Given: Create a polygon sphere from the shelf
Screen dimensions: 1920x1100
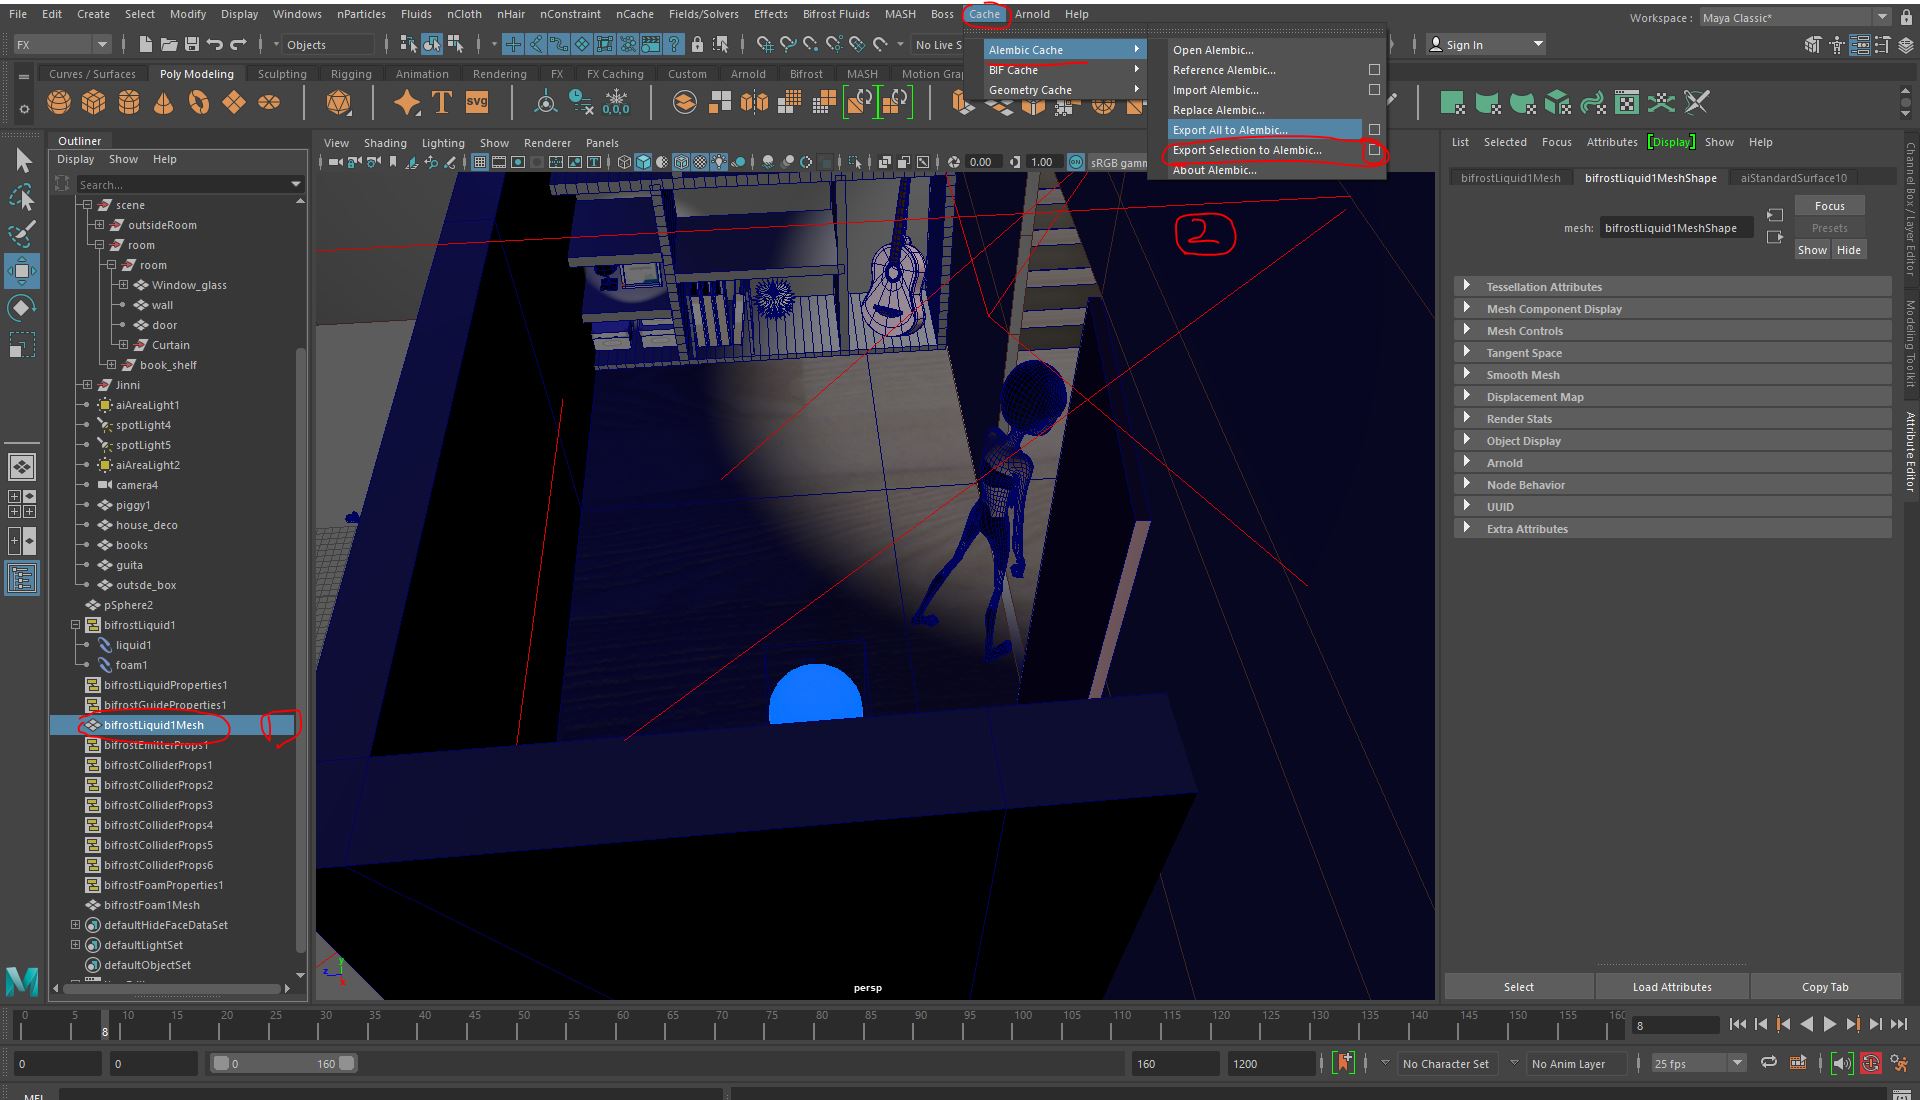Looking at the screenshot, I should [x=59, y=102].
